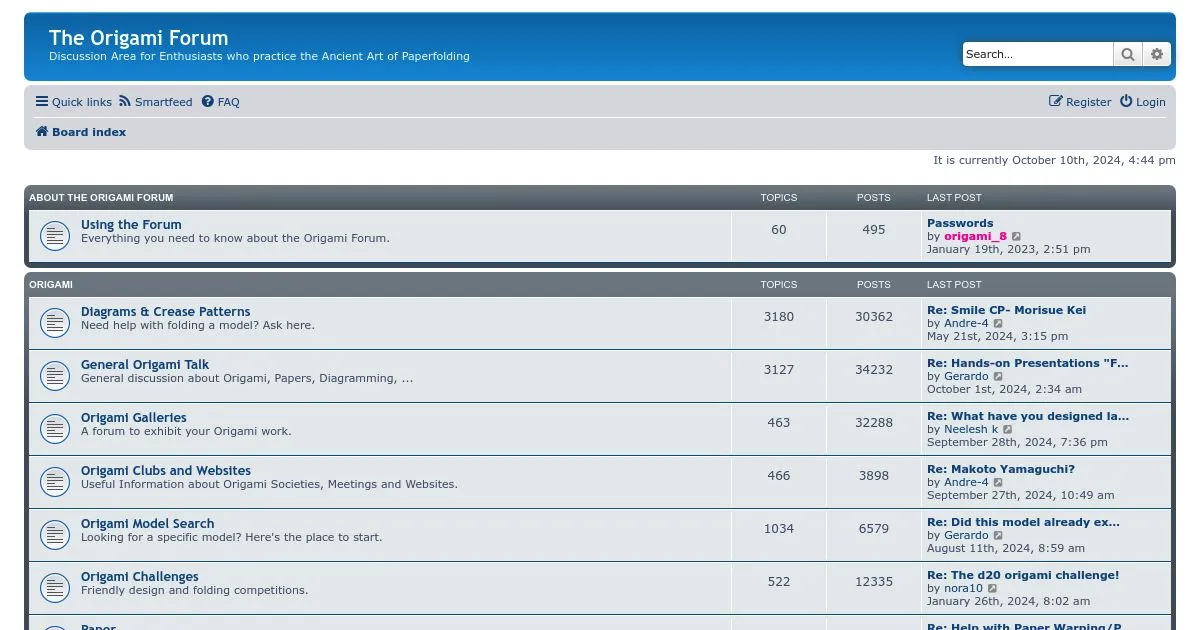The width and height of the screenshot is (1200, 630).
Task: Open the Passwords last post
Action: click(960, 223)
